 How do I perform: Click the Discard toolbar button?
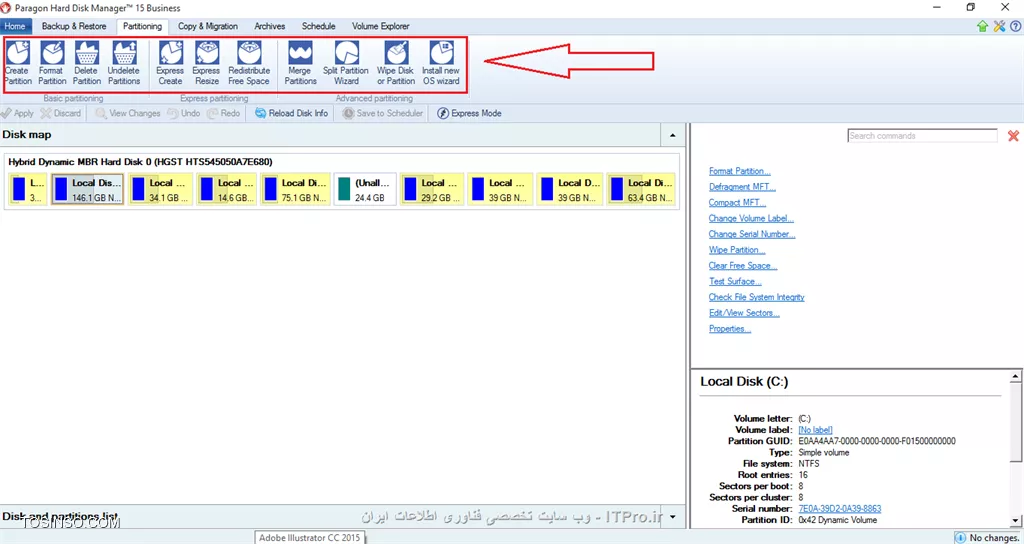61,113
